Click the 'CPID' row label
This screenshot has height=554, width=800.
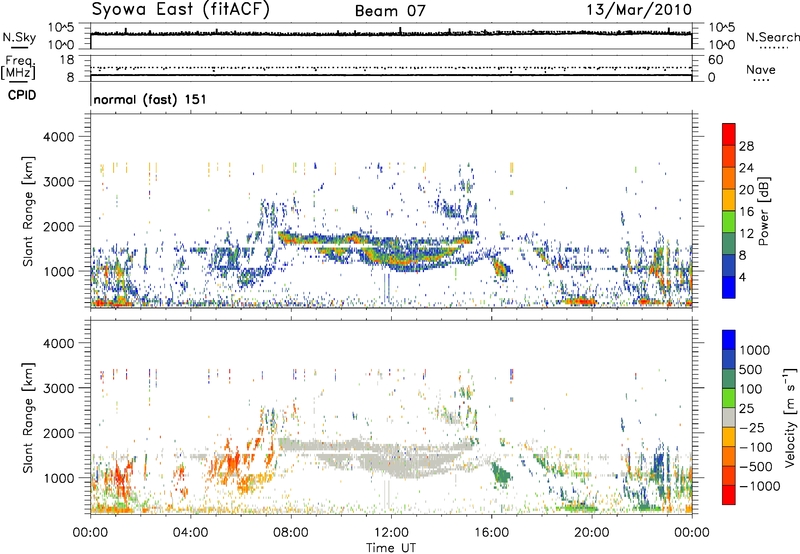point(22,95)
